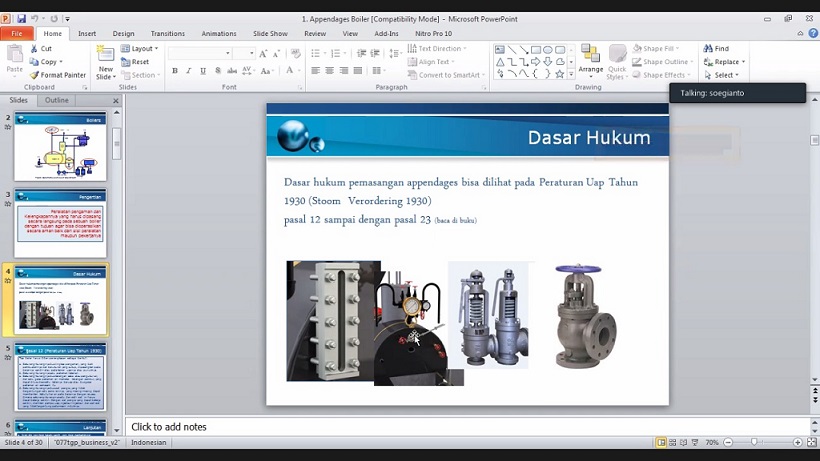Expand the Layout dropdown
This screenshot has width=820, height=461.
140,49
